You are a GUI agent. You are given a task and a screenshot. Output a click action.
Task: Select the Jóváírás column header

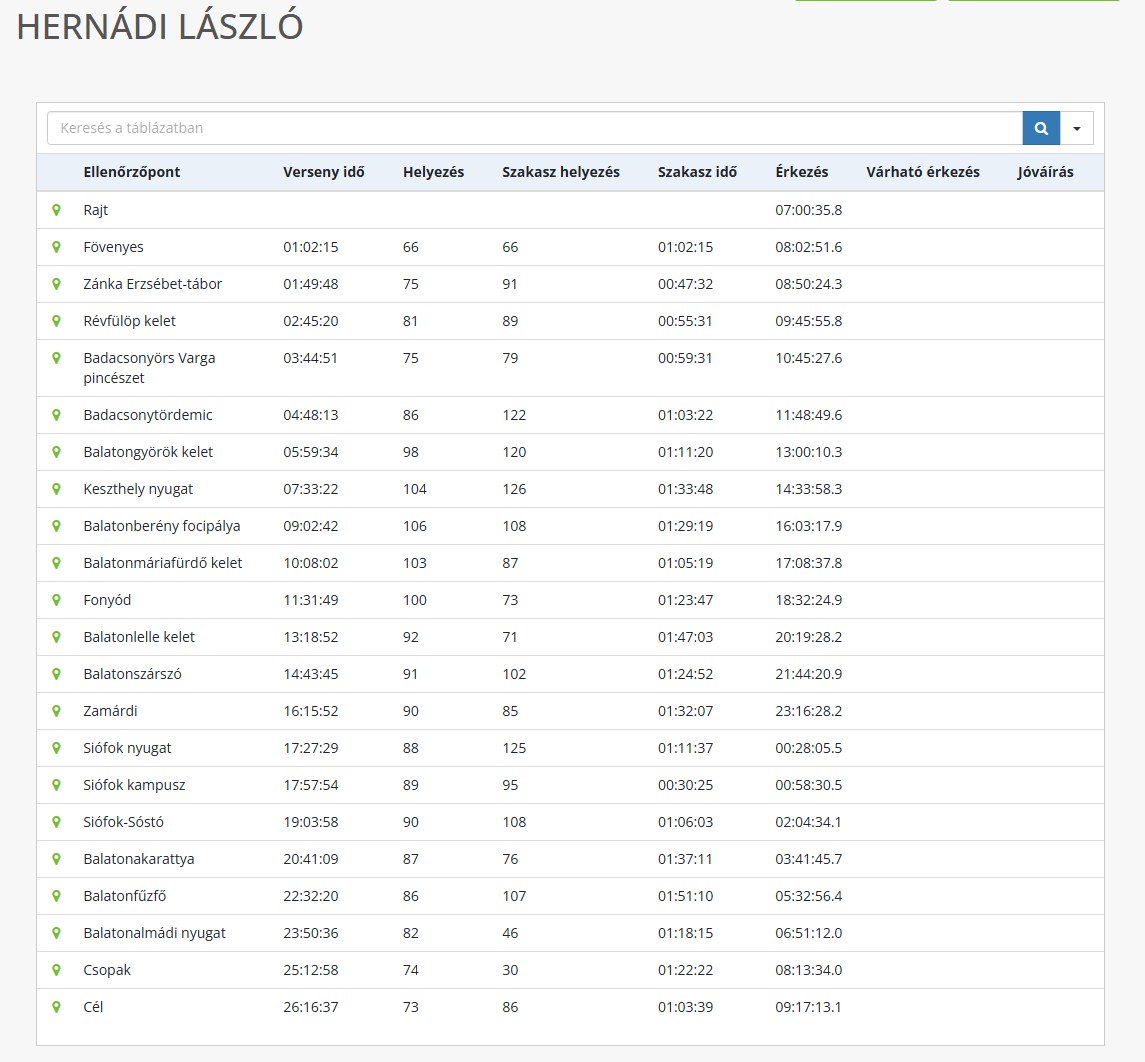[1045, 172]
